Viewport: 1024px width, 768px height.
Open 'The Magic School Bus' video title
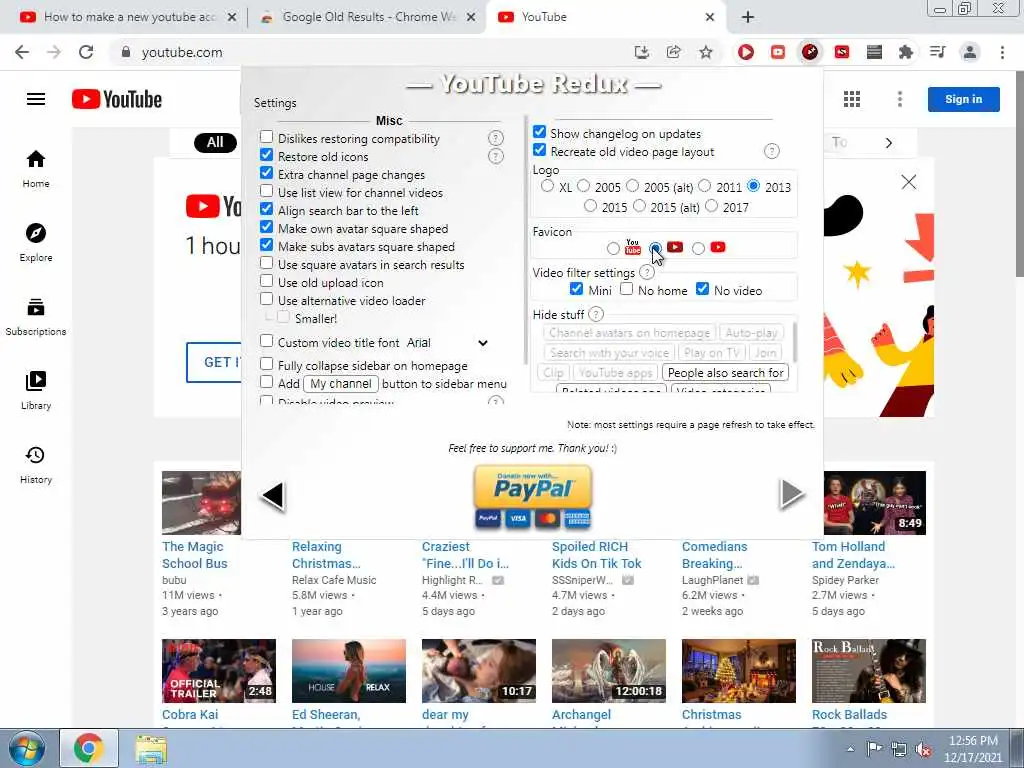pos(195,555)
